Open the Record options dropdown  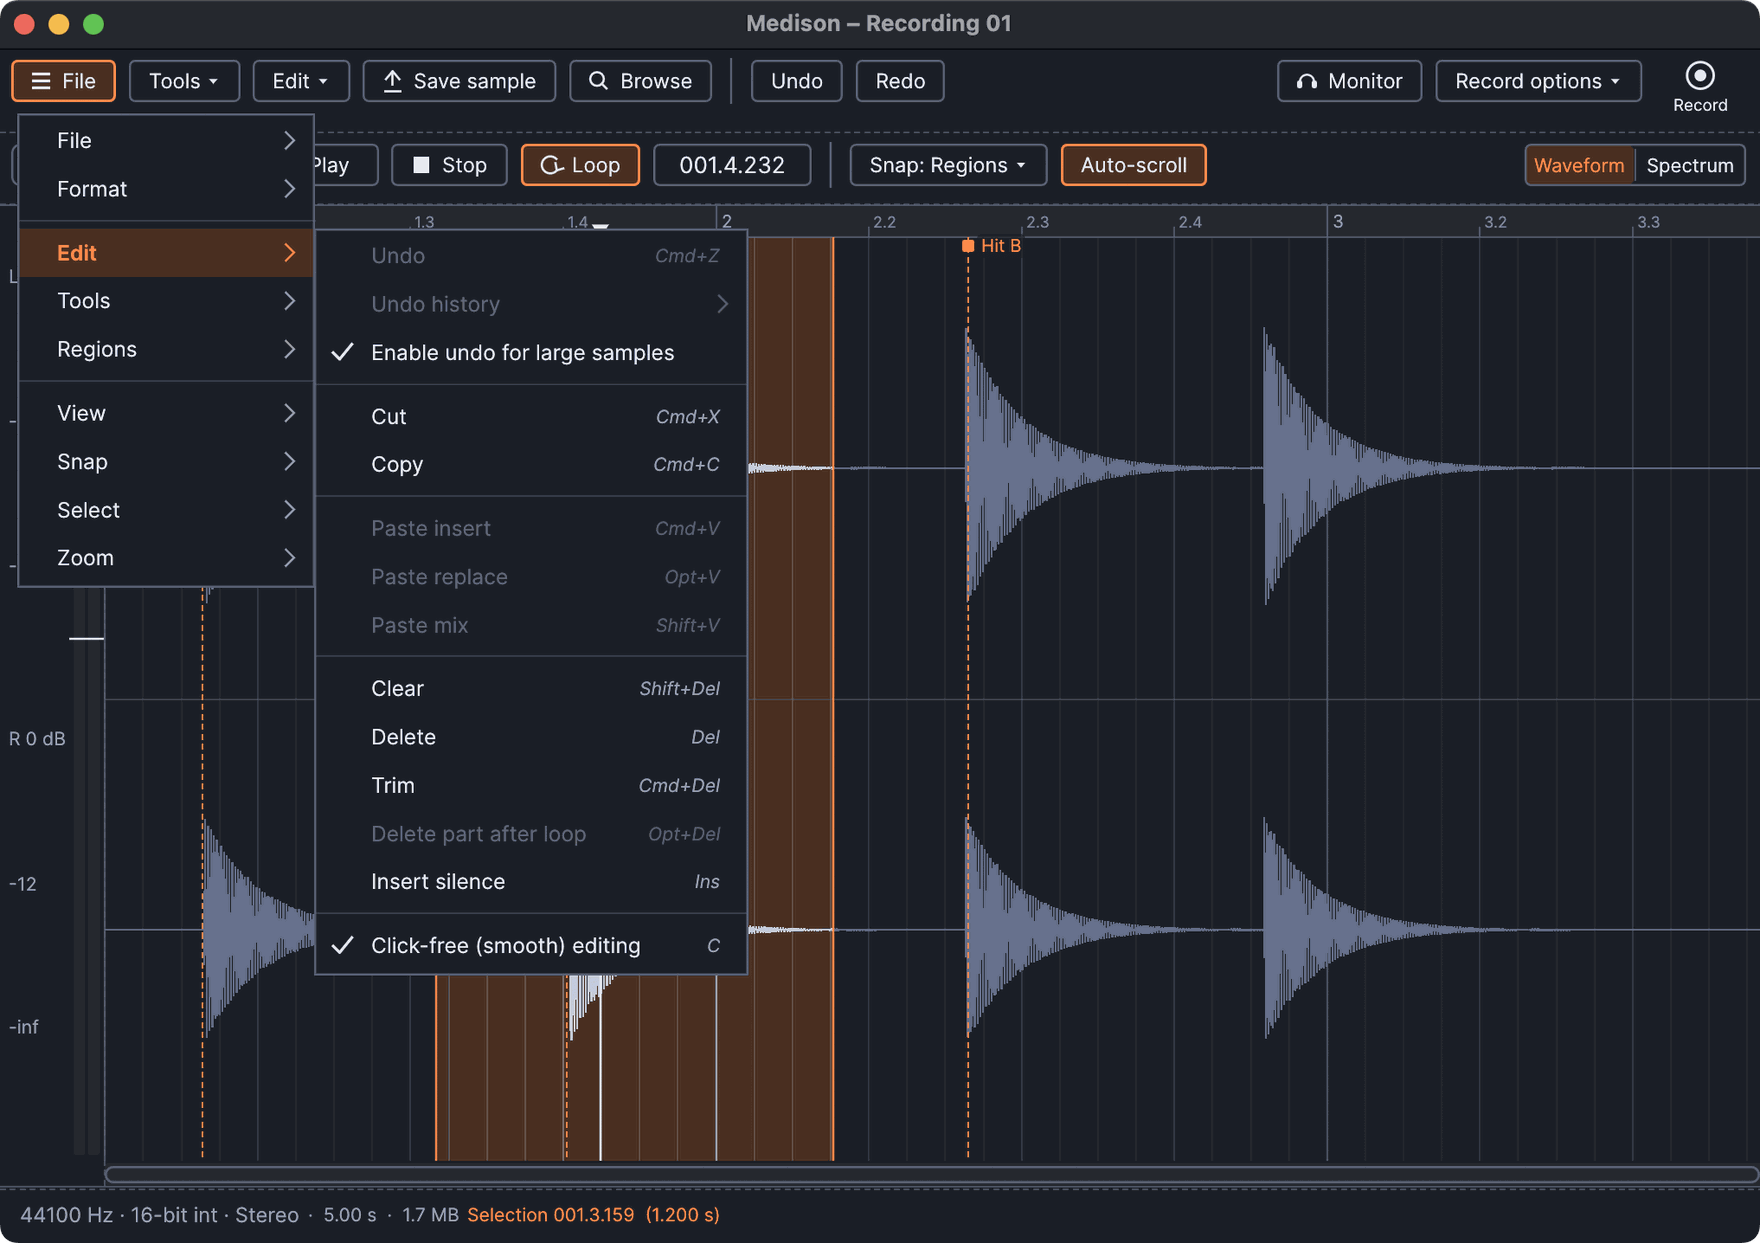point(1538,81)
